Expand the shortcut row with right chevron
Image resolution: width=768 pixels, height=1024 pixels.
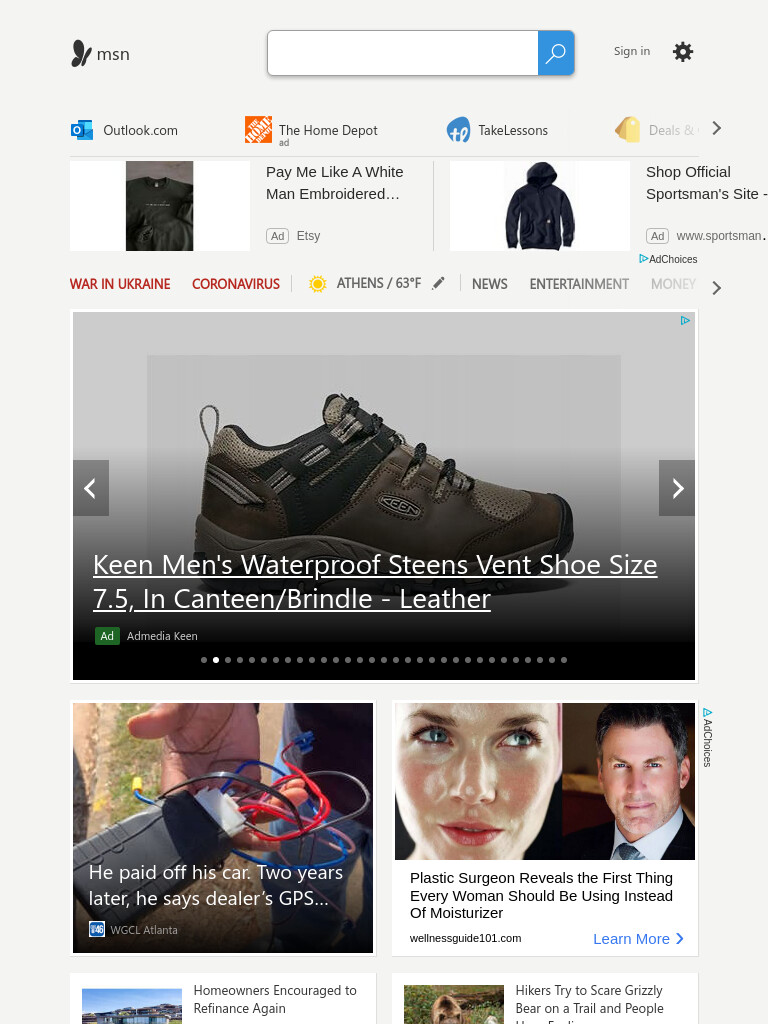716,128
